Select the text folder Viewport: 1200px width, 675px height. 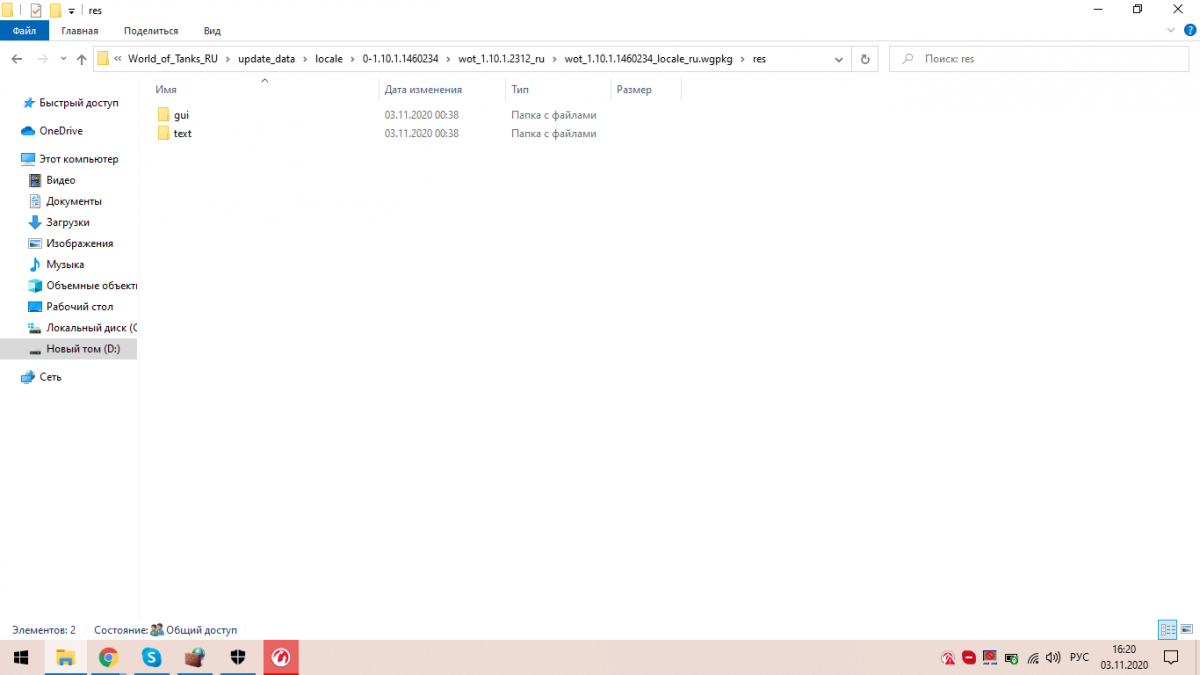point(182,133)
